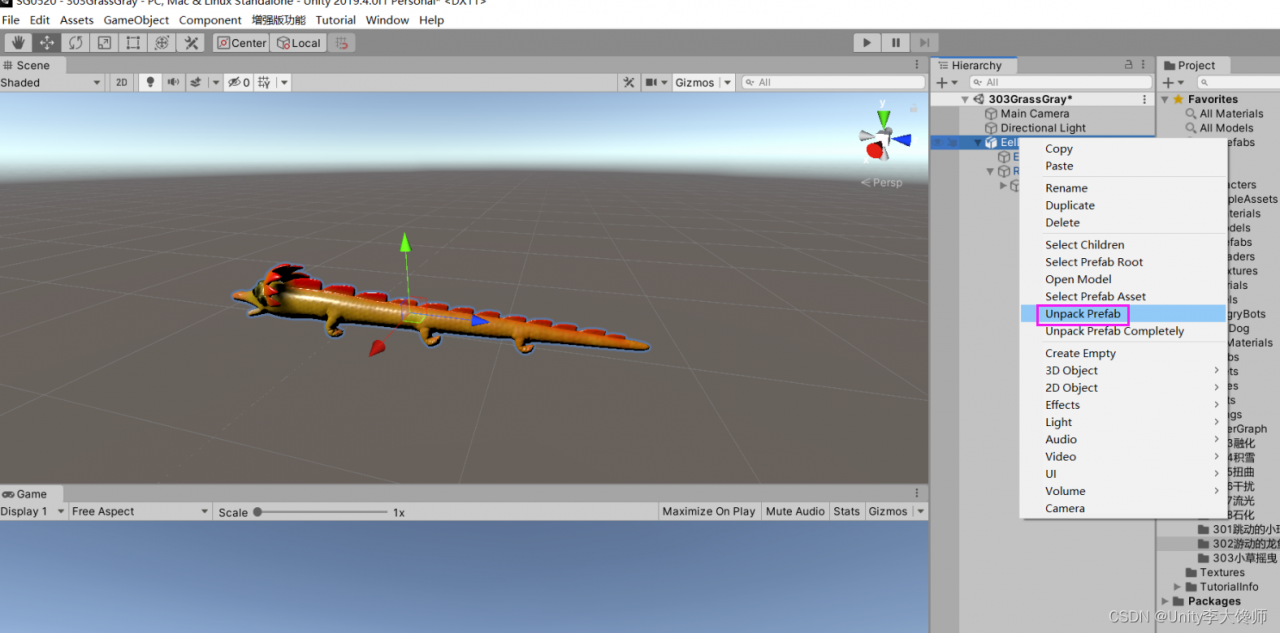Click the Play button
Viewport: 1280px width, 633px height.
click(x=867, y=43)
